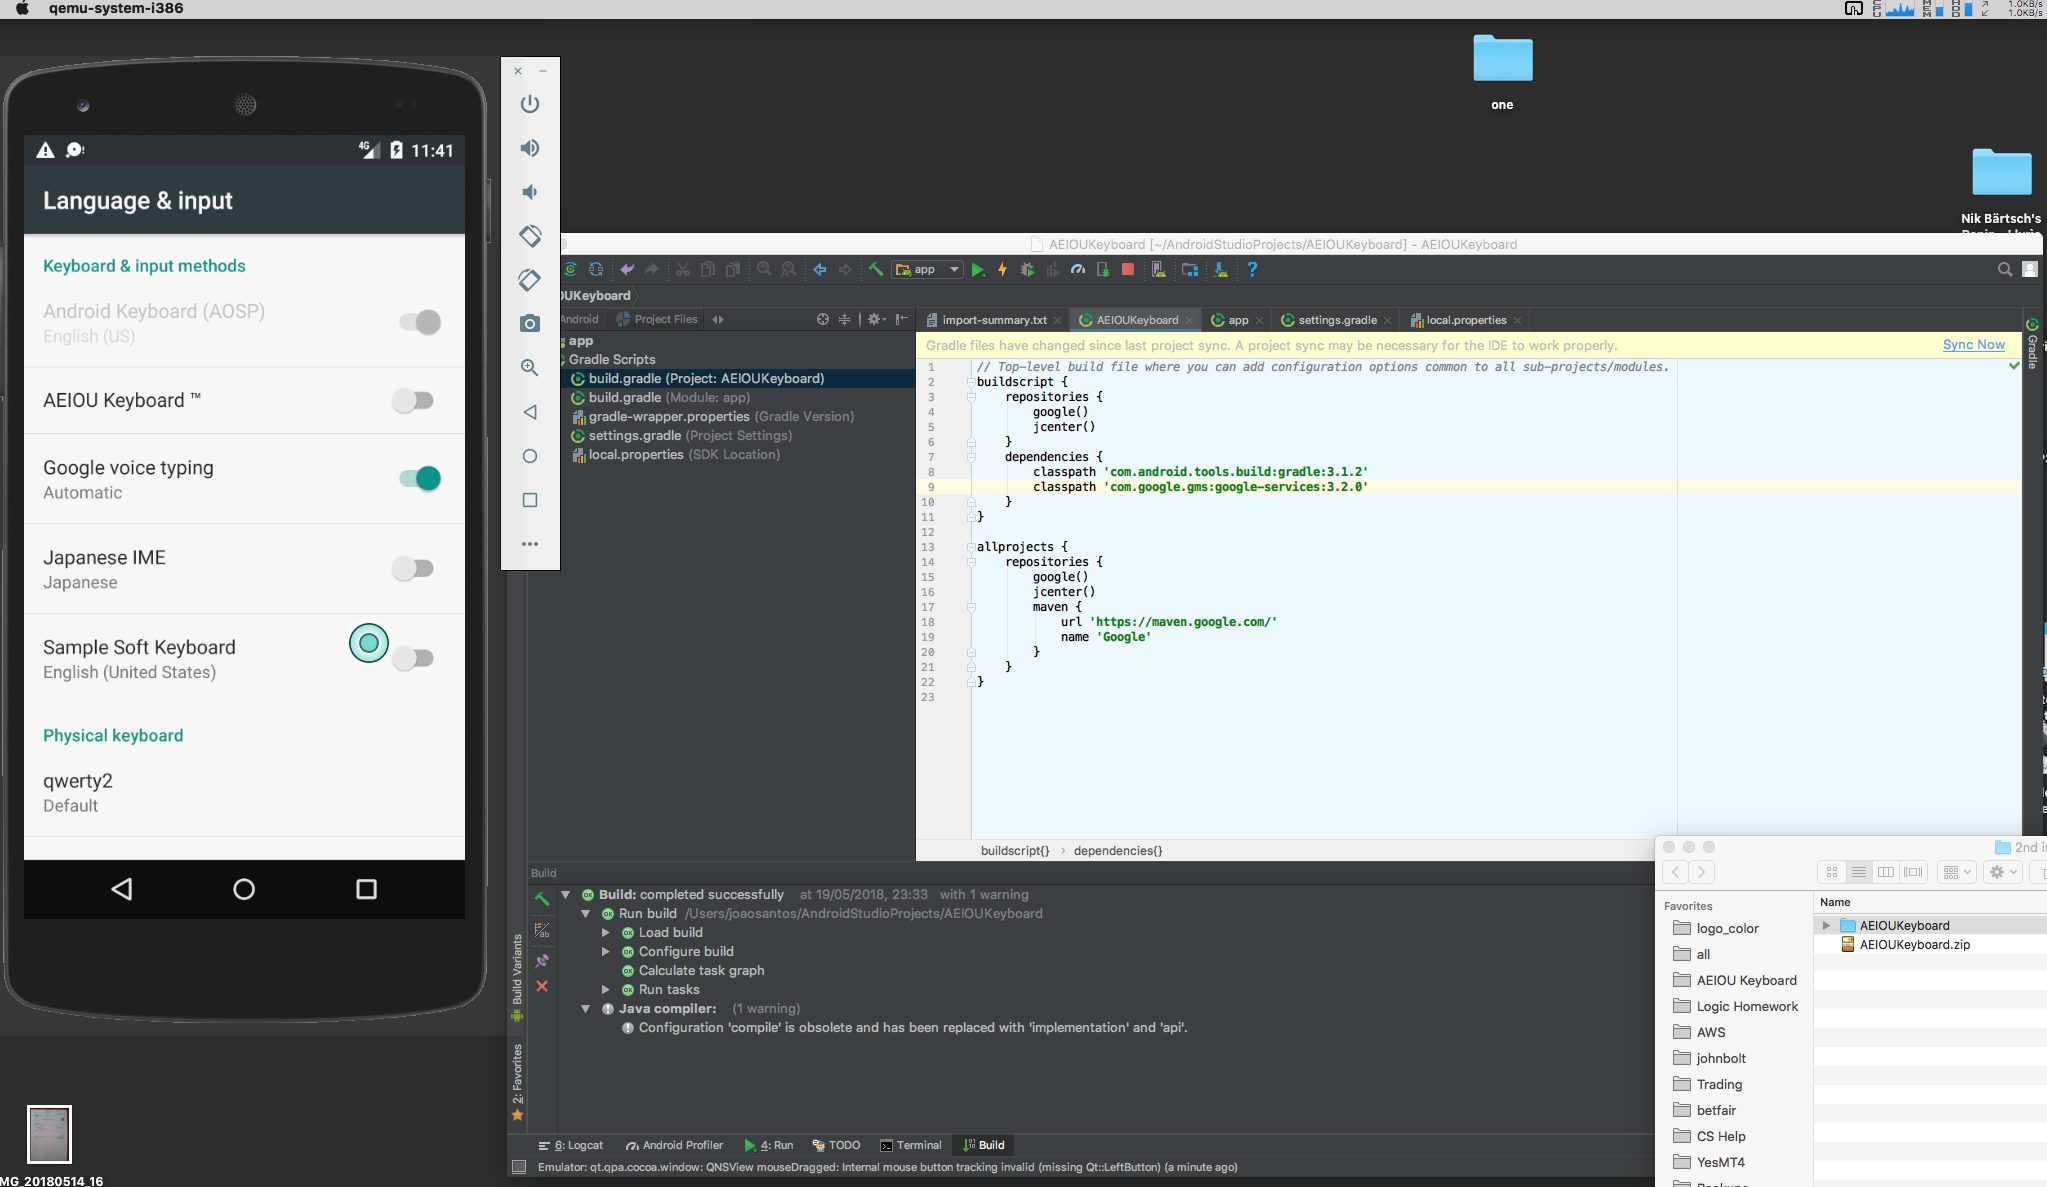Turn off Google voice typing switch

pyautogui.click(x=420, y=479)
